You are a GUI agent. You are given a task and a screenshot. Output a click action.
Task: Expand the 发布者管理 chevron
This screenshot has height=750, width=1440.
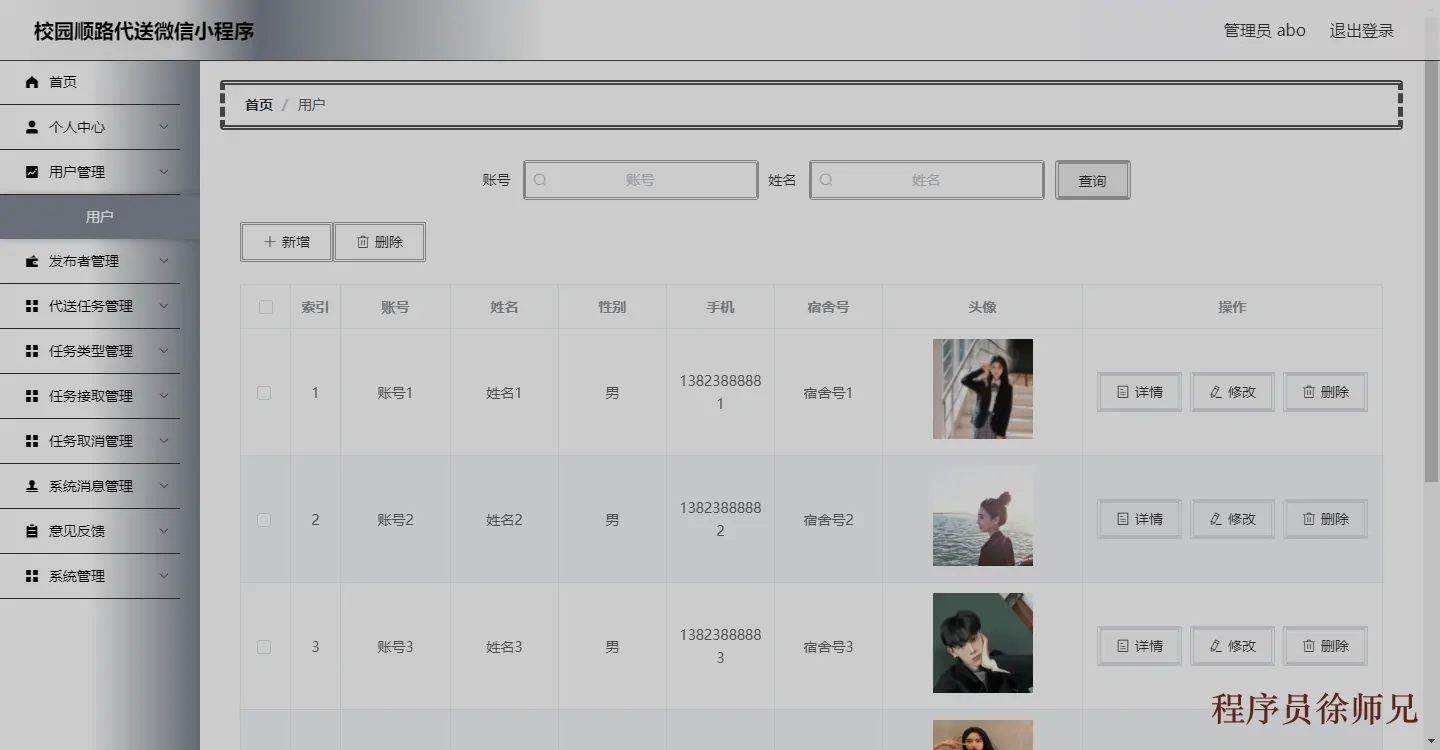[x=164, y=261]
